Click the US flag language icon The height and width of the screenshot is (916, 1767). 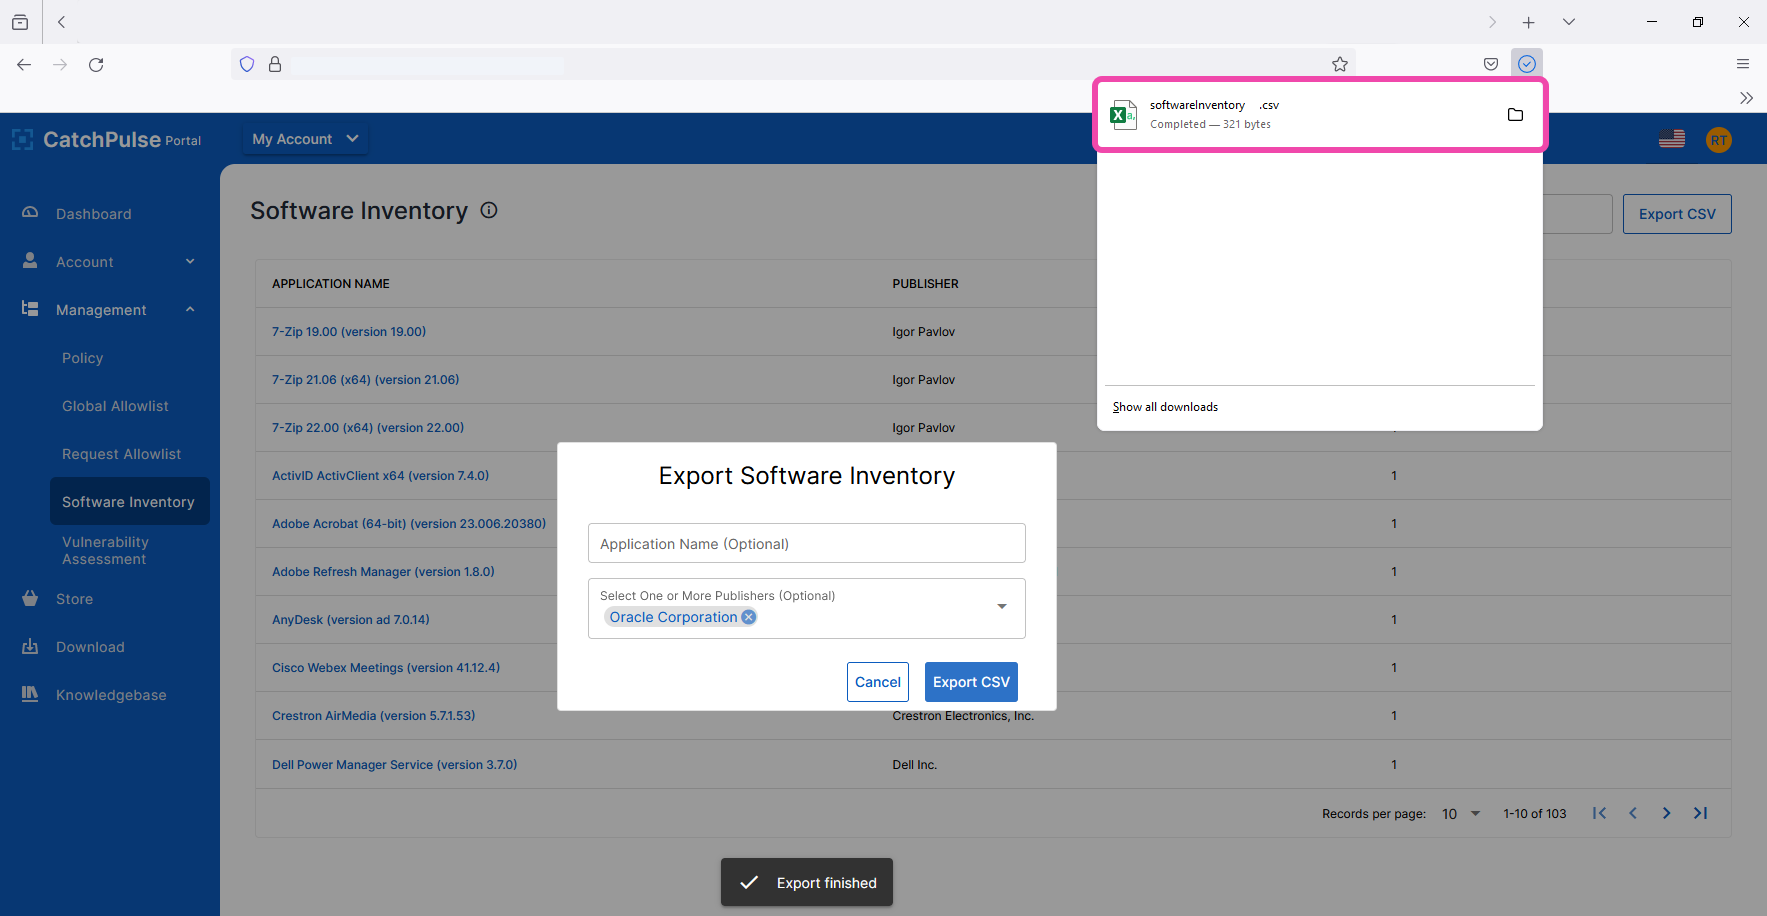click(1672, 139)
